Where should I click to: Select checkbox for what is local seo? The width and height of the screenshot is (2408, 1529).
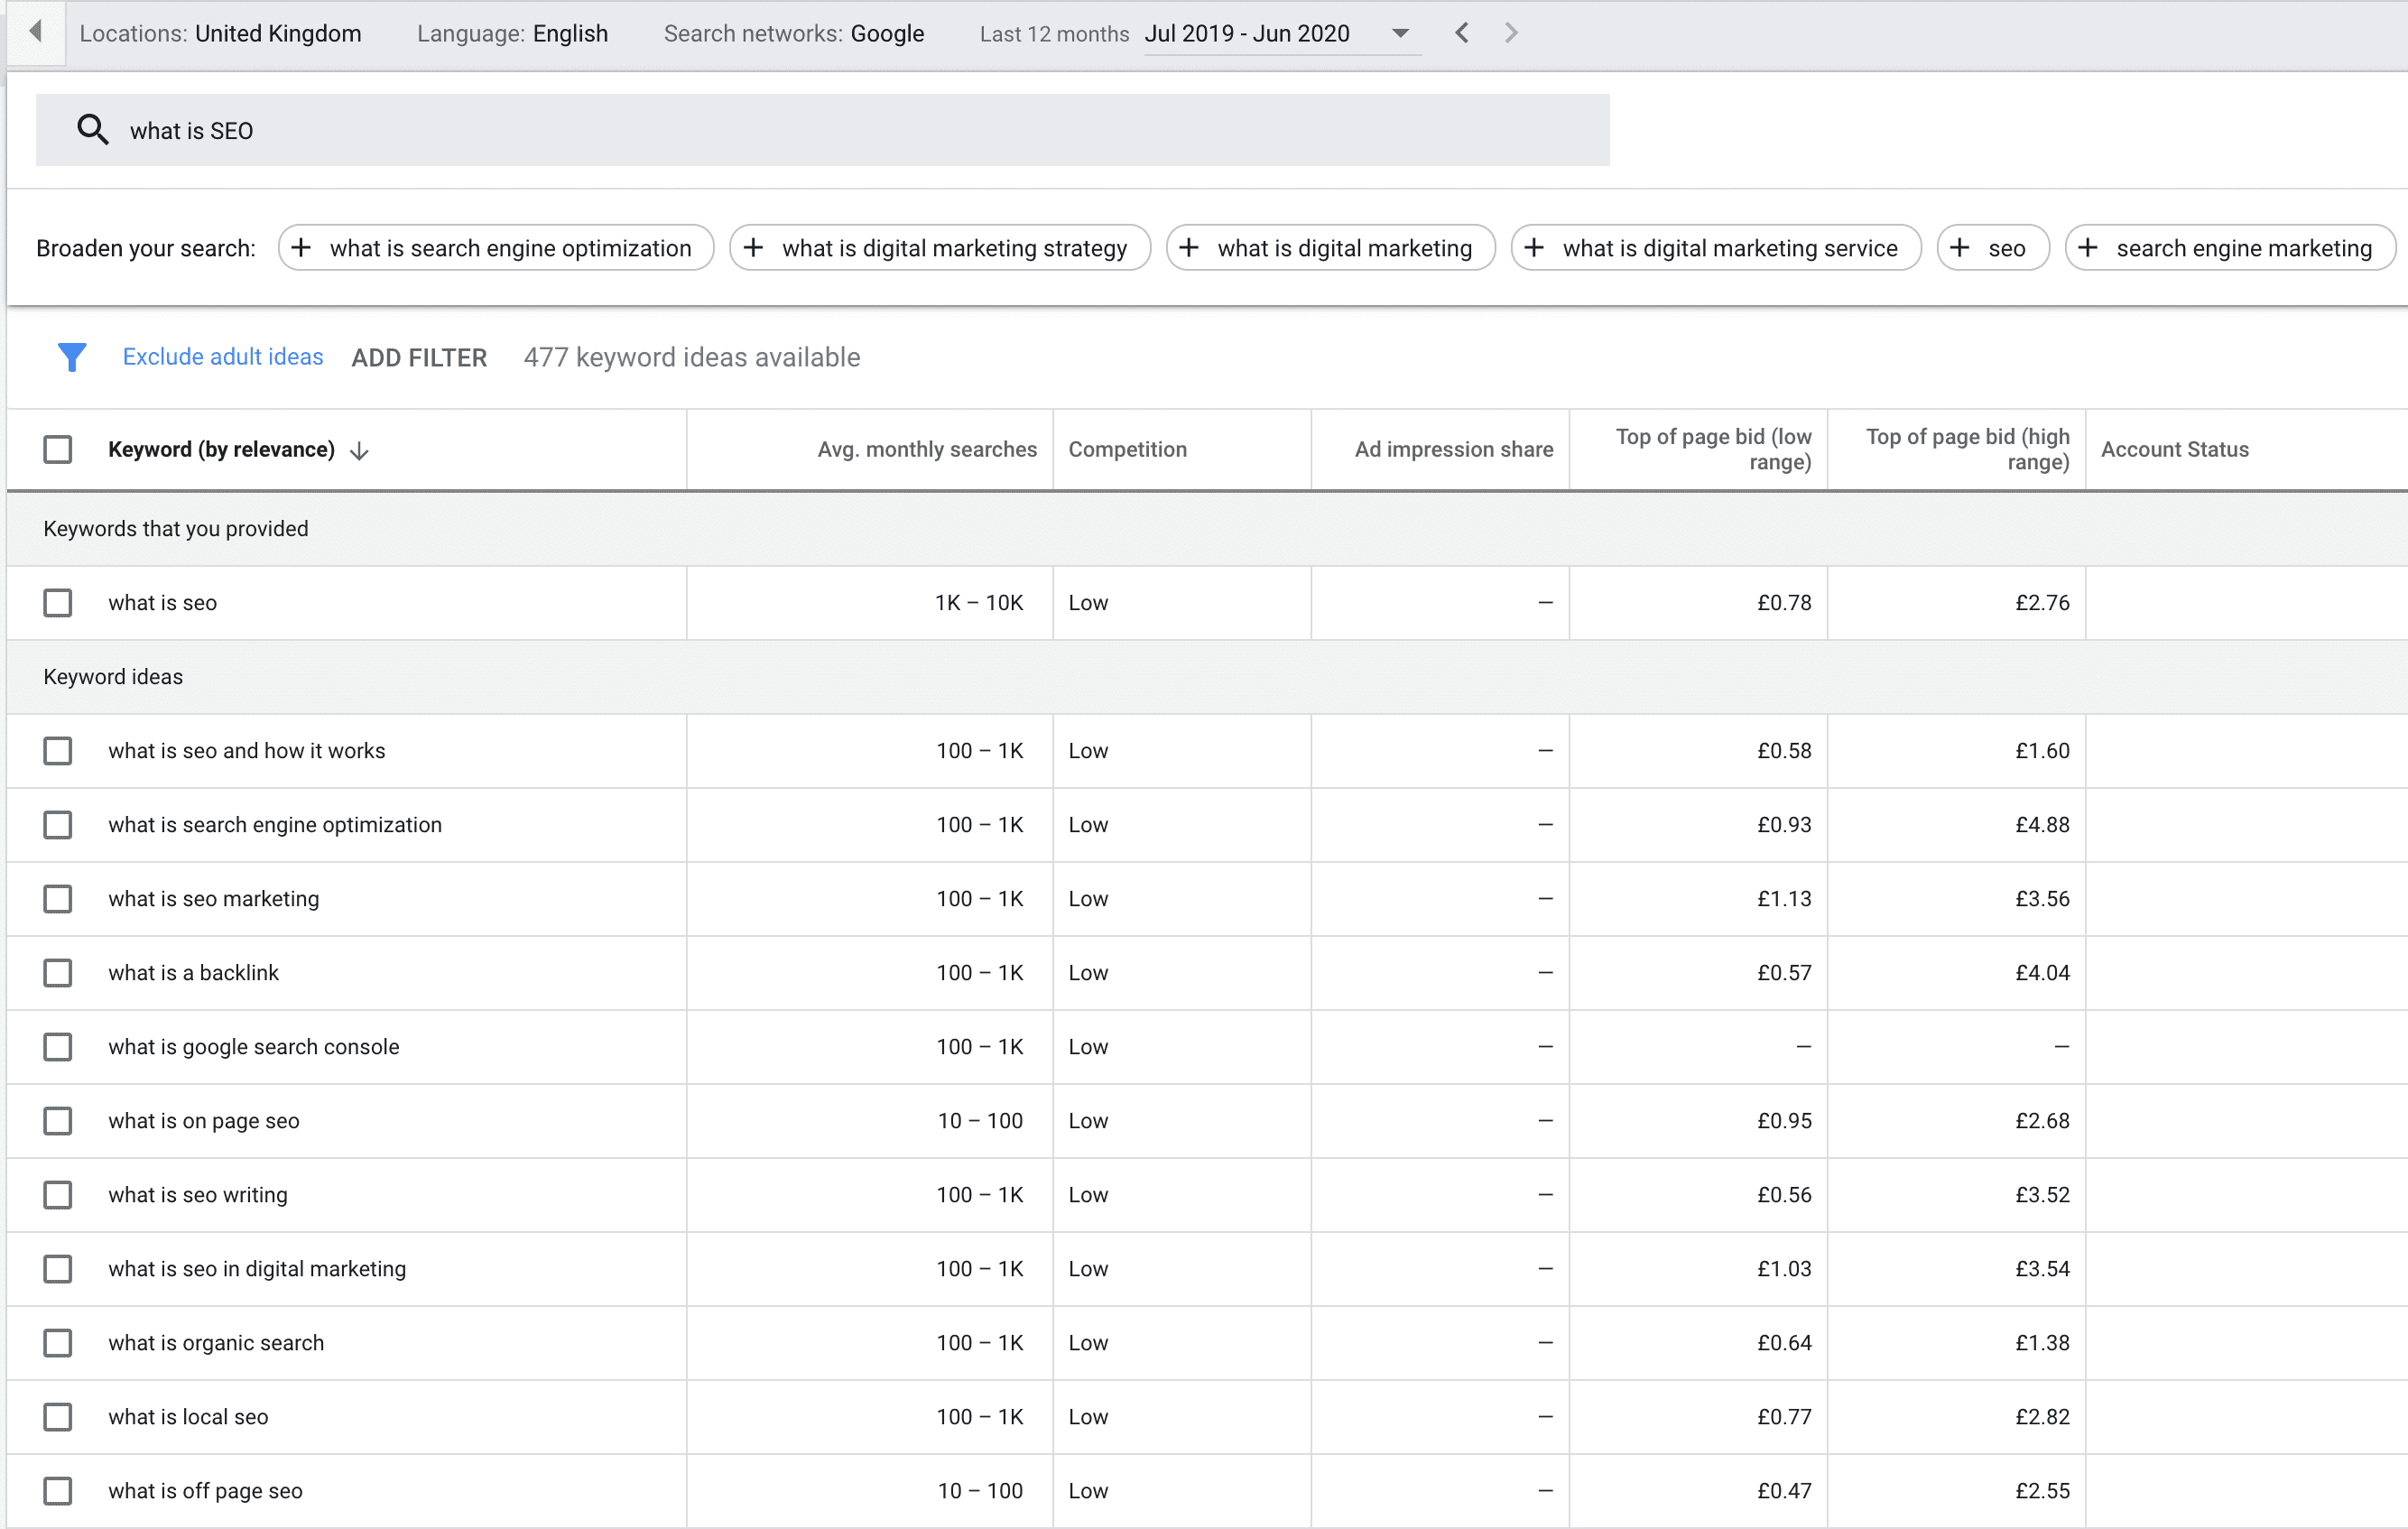click(56, 1417)
